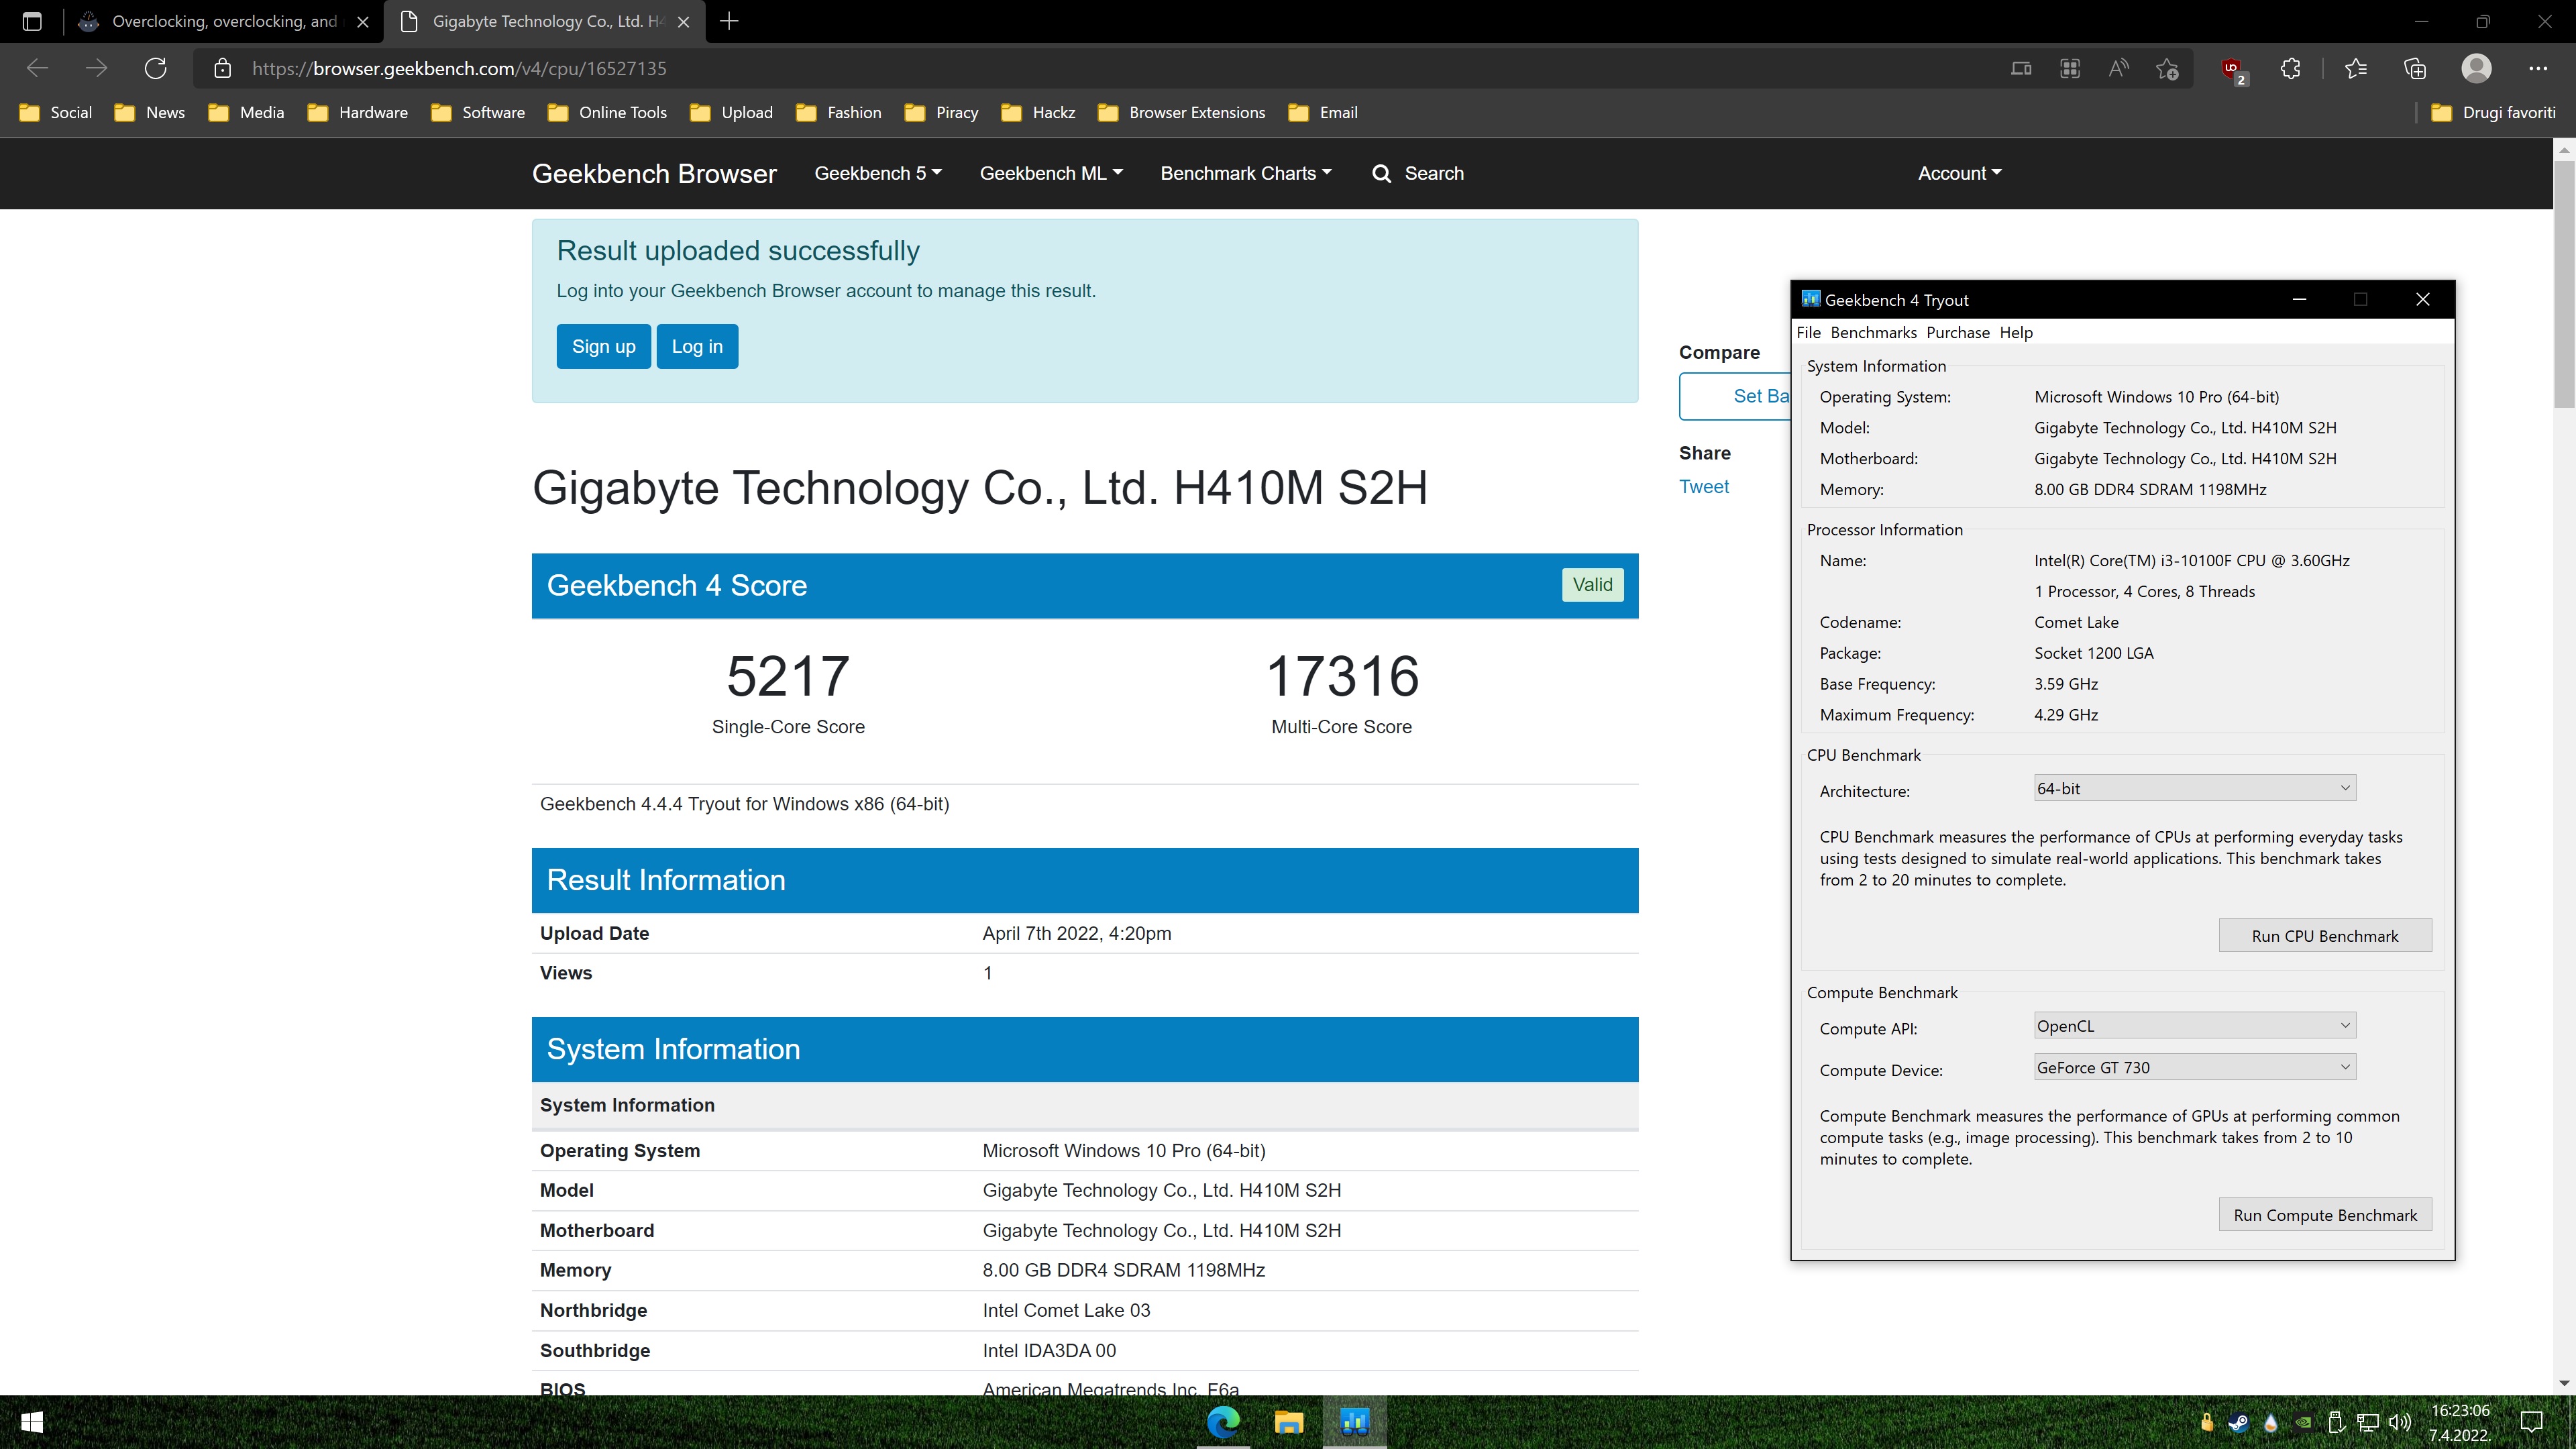This screenshot has height=1449, width=2576.
Task: Expand the Geekbench 5 dropdown menu
Action: pos(878,173)
